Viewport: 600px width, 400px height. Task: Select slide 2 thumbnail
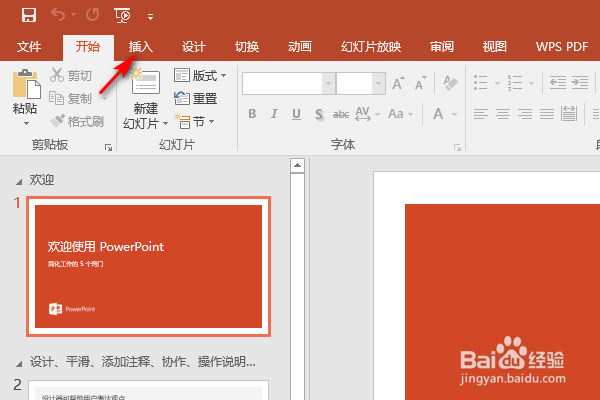(148, 390)
